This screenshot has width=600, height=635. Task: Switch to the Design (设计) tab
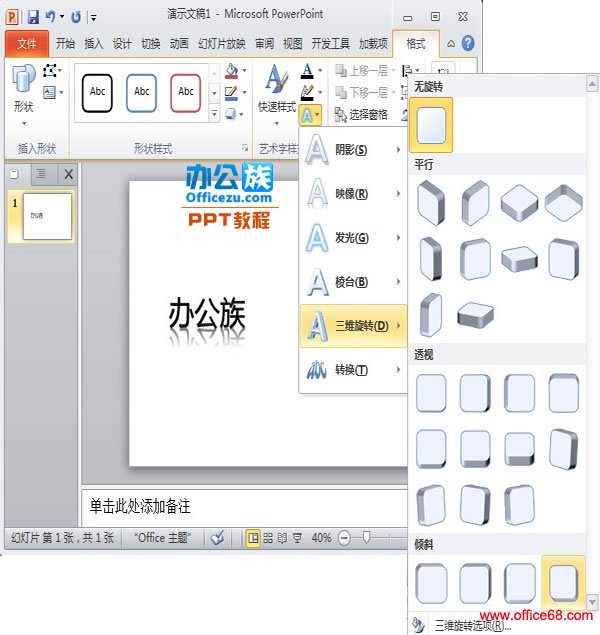[x=122, y=43]
